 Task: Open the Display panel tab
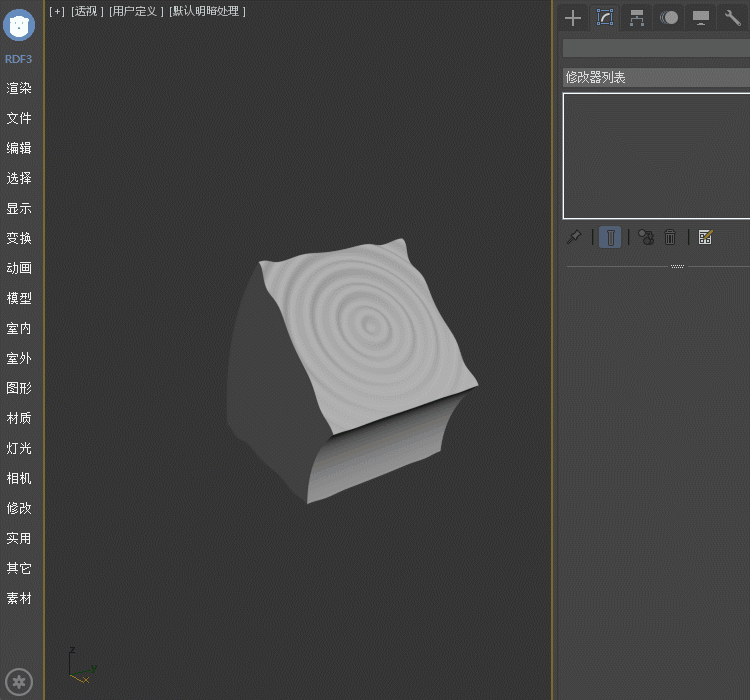click(x=701, y=18)
